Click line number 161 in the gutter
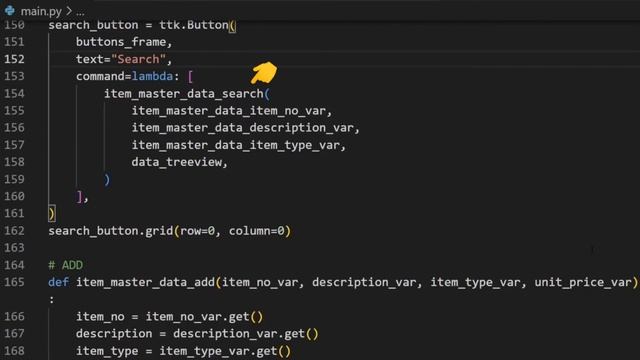 coord(14,213)
